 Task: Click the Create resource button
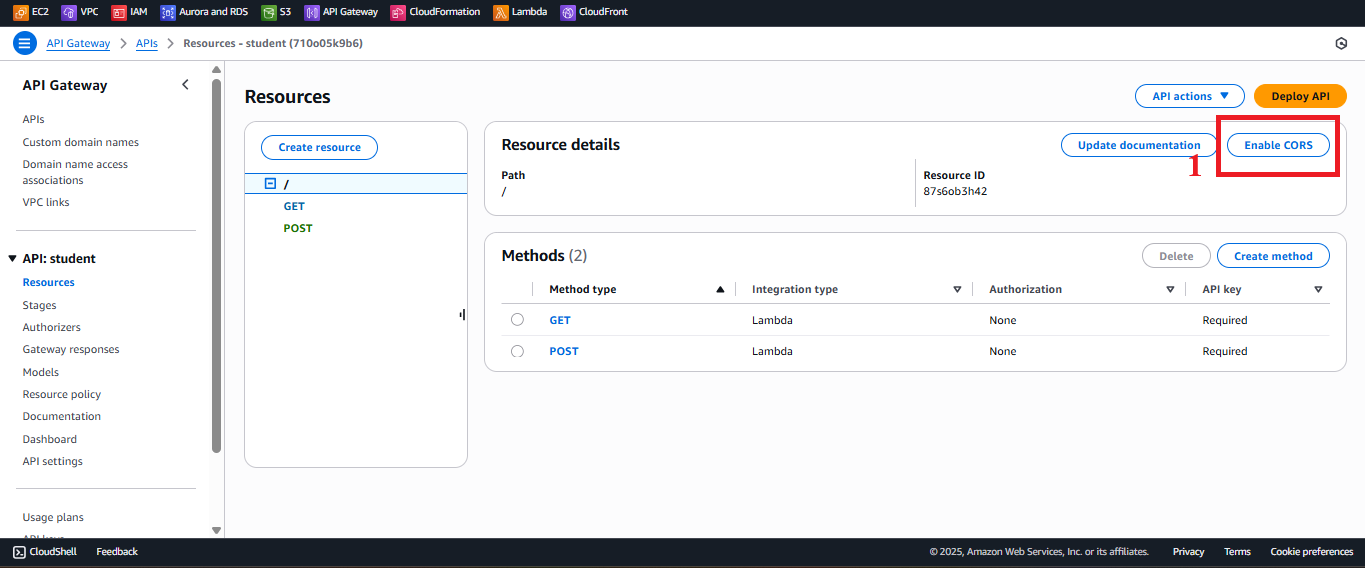click(x=319, y=147)
